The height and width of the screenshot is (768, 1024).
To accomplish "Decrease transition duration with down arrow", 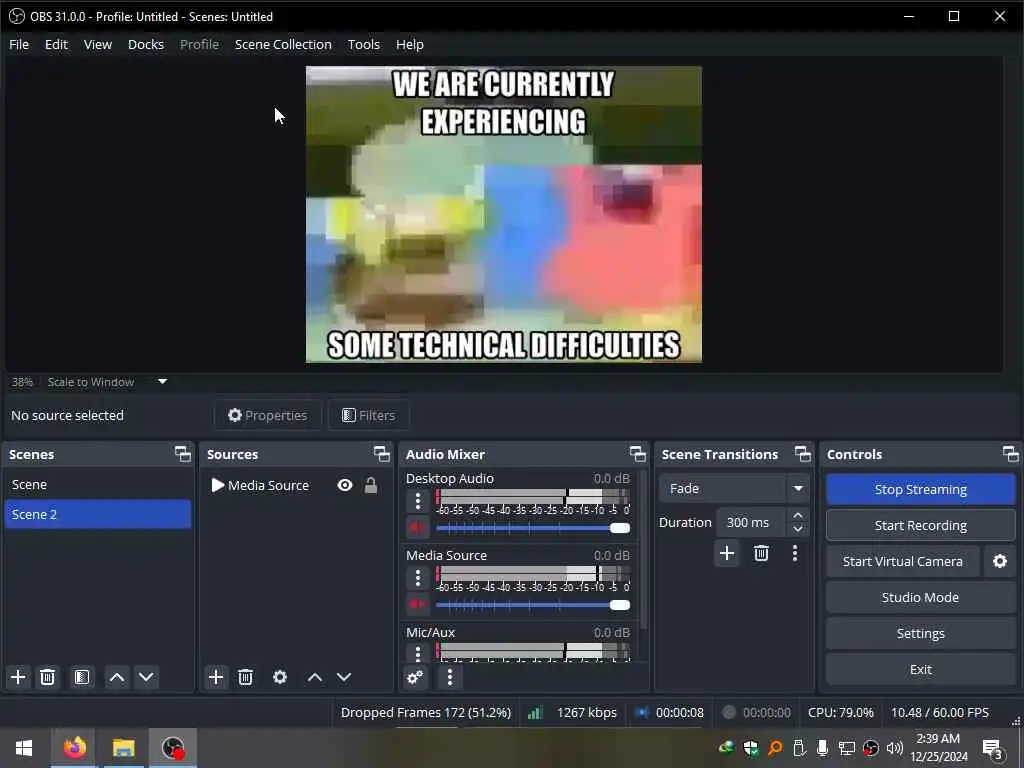I will (x=797, y=529).
